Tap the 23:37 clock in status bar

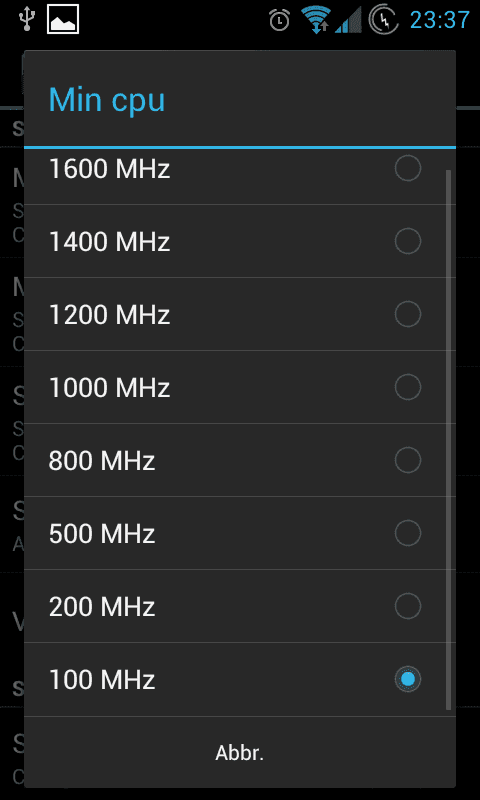[x=440, y=20]
